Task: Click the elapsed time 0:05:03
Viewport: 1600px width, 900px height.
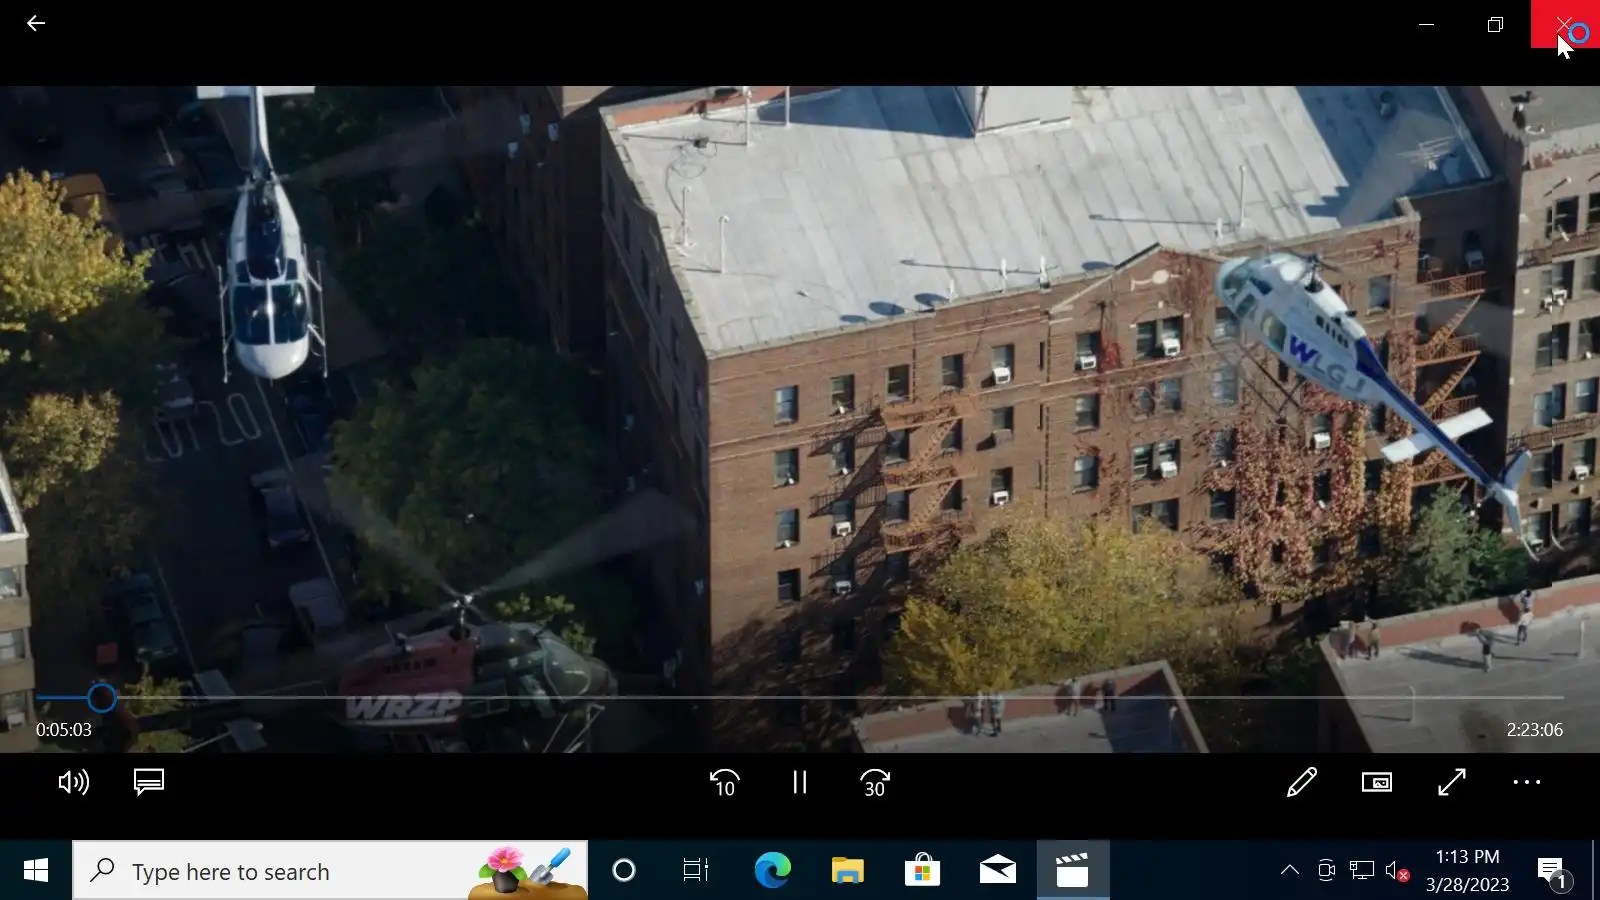Action: [x=64, y=730]
